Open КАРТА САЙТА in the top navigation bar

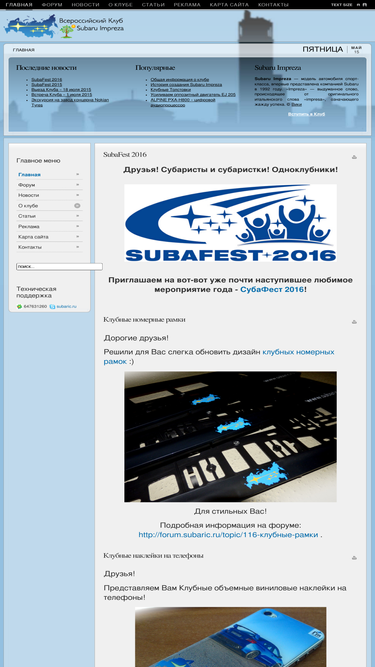229,5
